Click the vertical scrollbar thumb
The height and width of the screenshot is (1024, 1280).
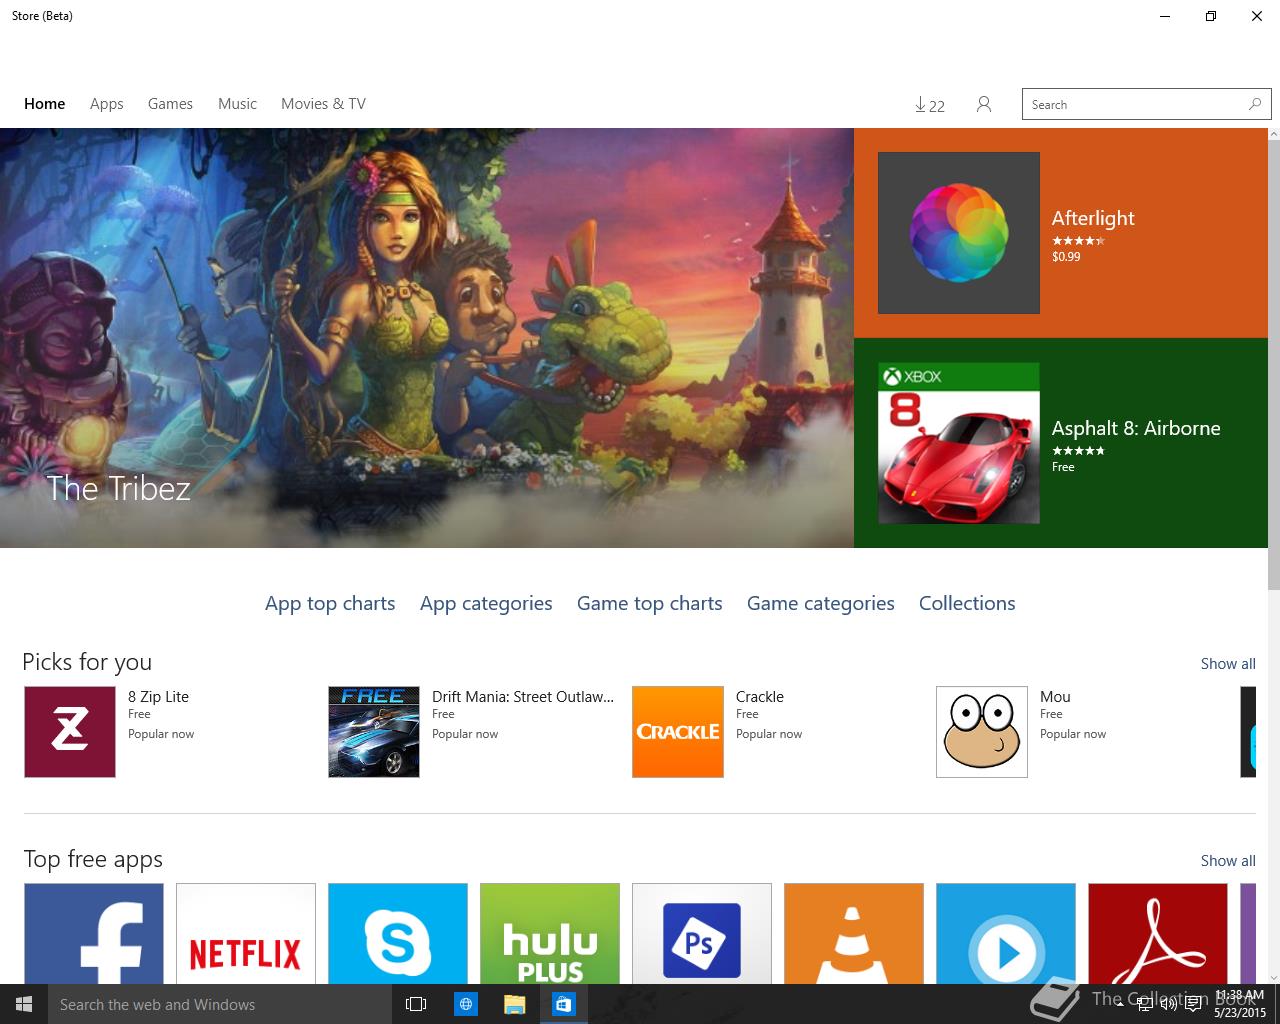1274,365
